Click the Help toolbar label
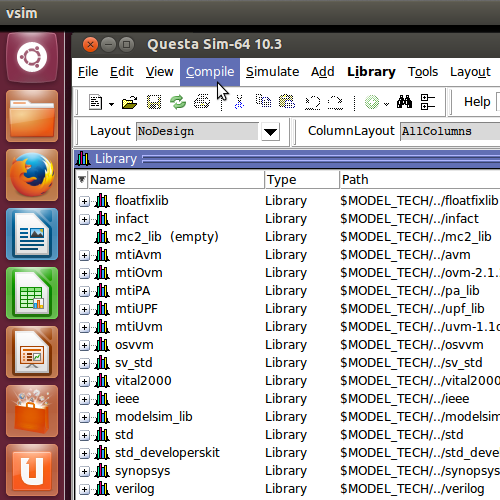Viewport: 500px width, 500px height. (477, 102)
